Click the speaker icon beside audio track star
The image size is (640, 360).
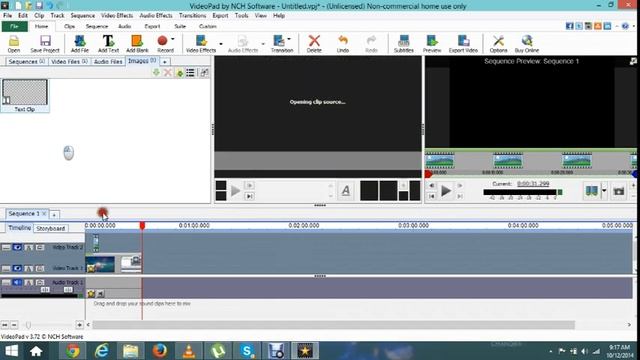point(100,293)
